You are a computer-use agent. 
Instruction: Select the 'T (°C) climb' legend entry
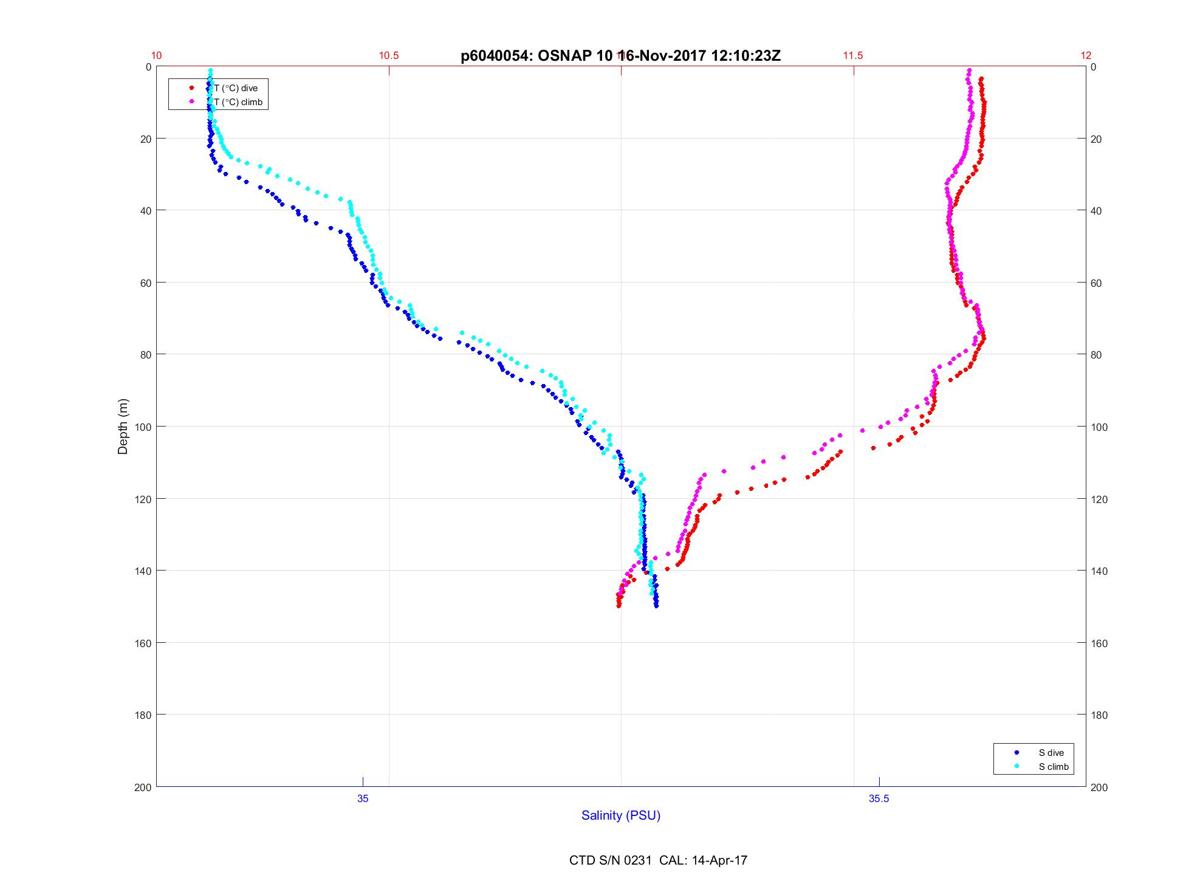(x=238, y=102)
